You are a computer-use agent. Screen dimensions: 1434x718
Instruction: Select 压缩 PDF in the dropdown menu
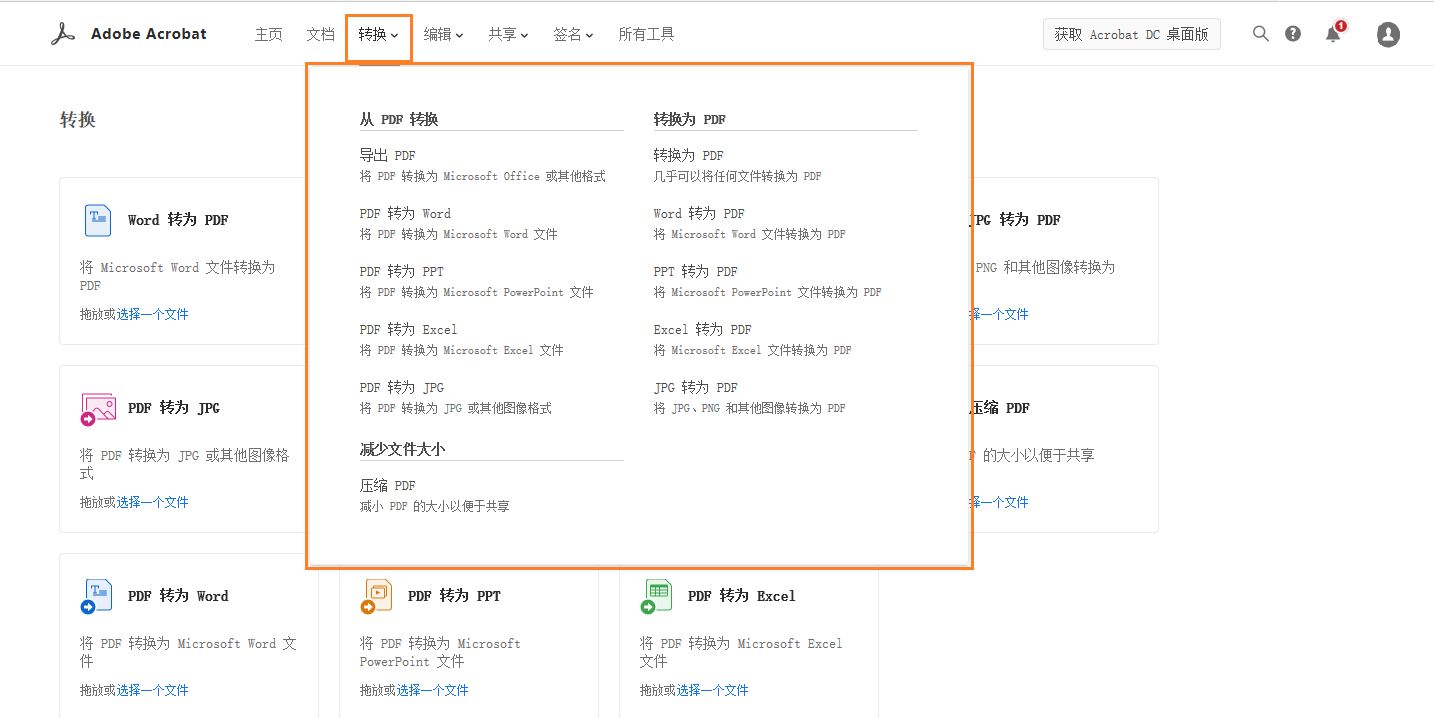coord(388,485)
